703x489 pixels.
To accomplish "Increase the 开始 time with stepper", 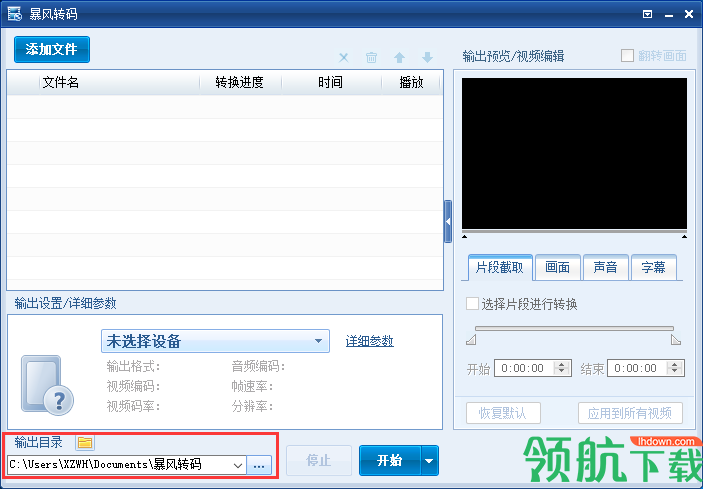I will point(561,364).
